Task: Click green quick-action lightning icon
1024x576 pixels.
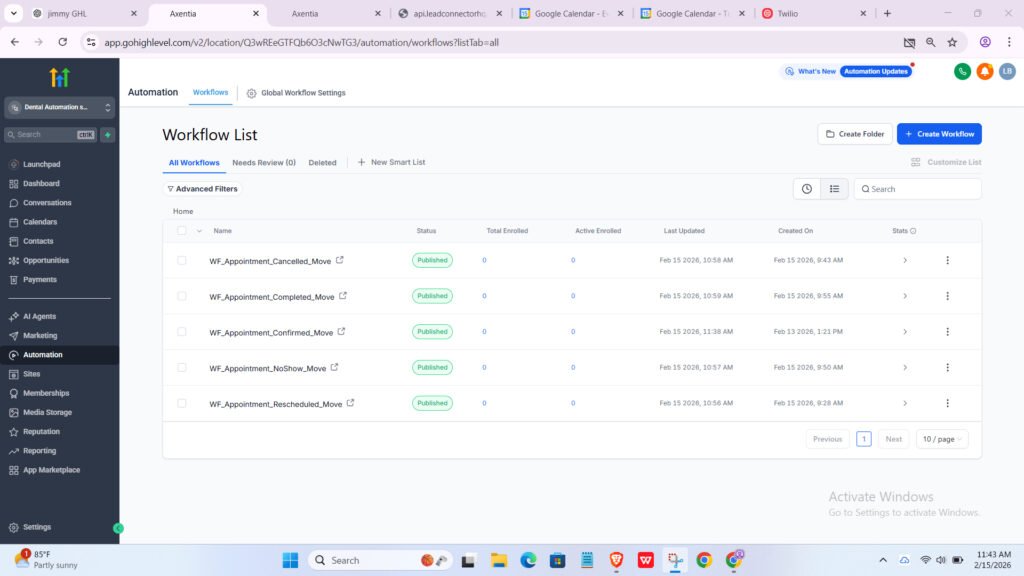Action: click(x=108, y=135)
